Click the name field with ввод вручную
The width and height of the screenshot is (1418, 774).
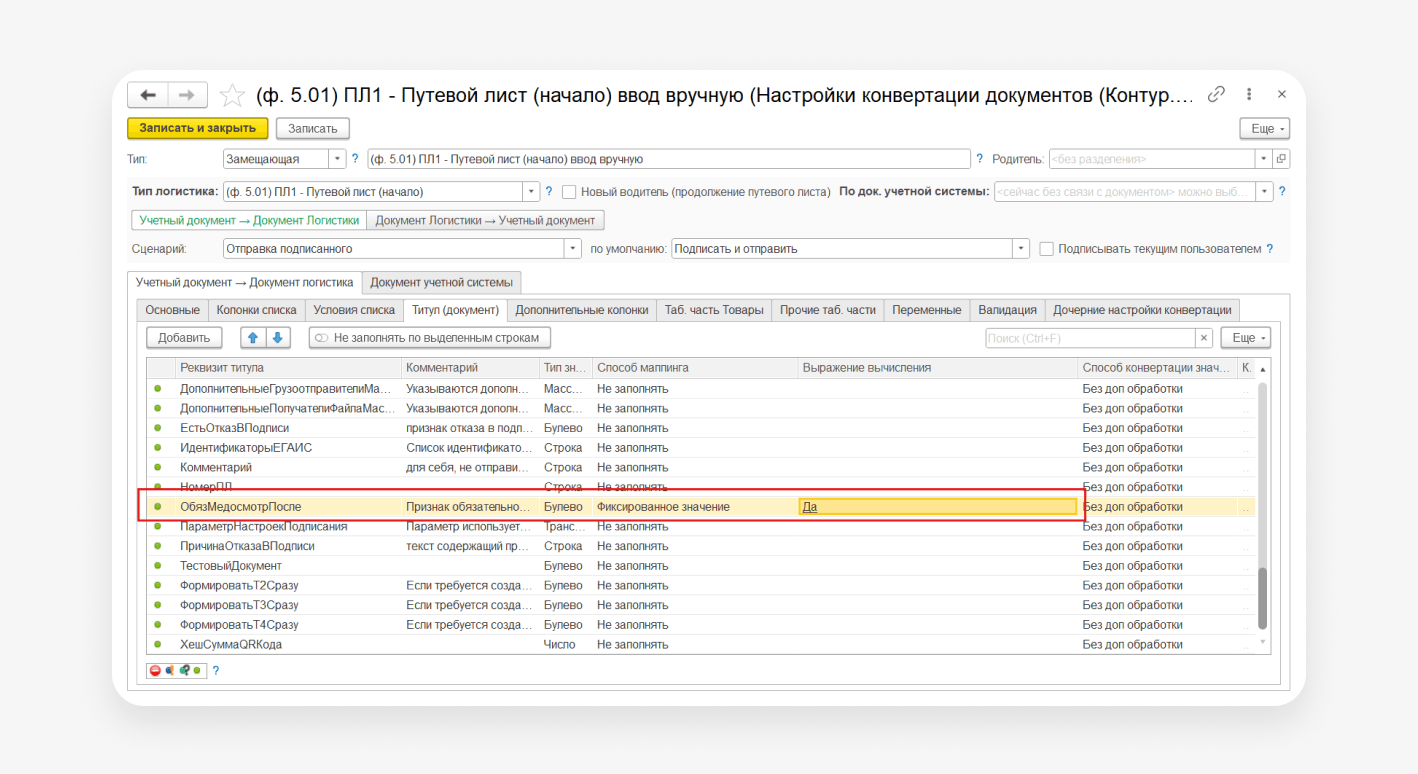[669, 159]
